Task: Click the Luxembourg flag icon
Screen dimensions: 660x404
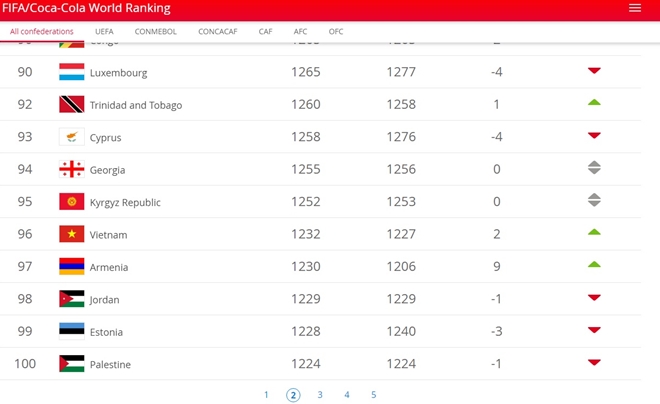Action: [72, 72]
